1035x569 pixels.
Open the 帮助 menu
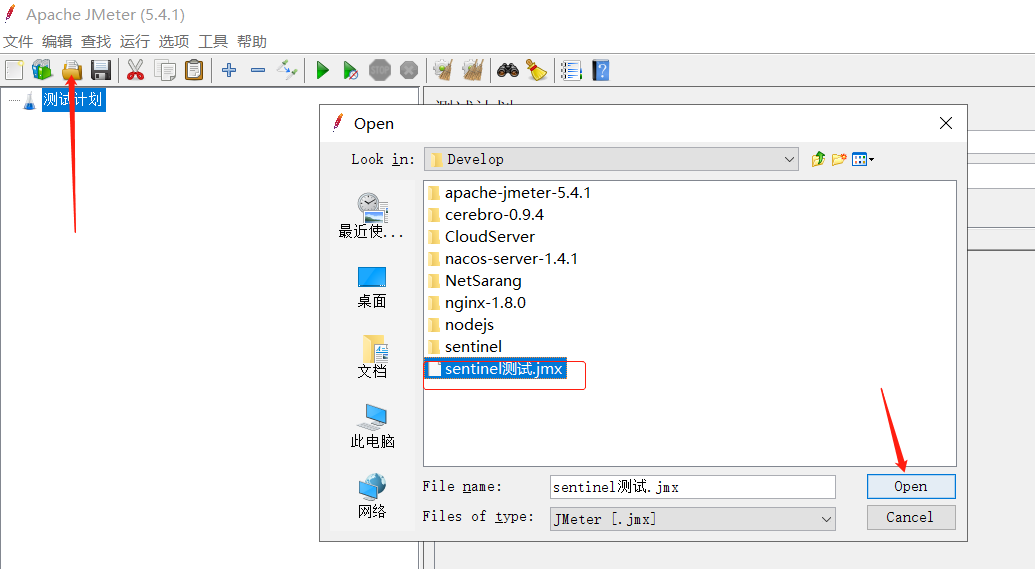tap(251, 42)
